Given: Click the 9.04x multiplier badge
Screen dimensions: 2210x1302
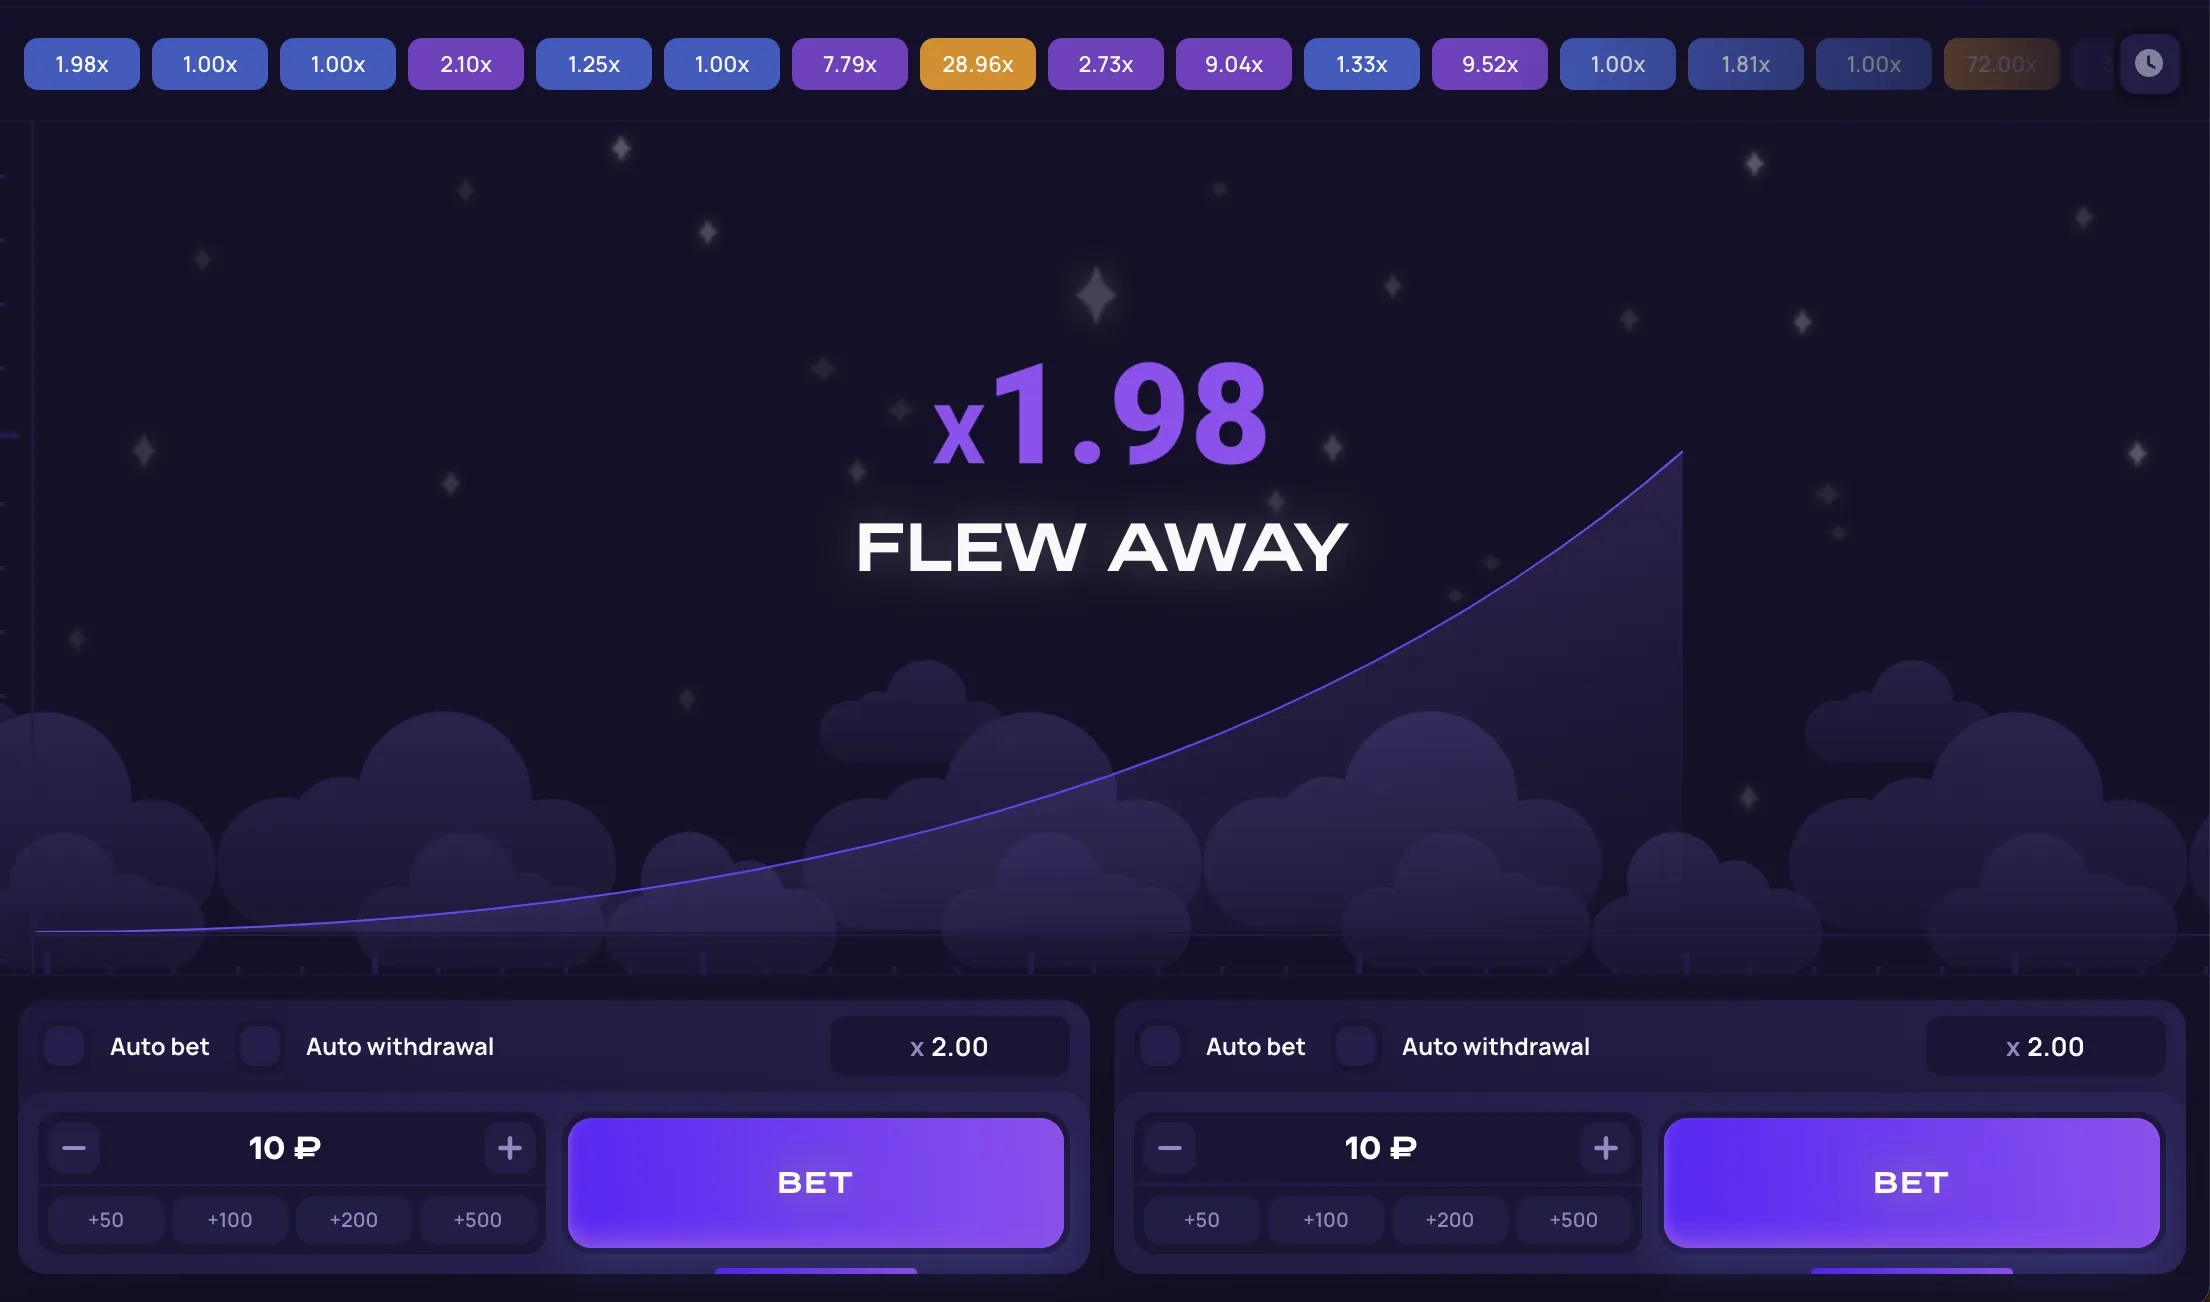Looking at the screenshot, I should 1232,64.
